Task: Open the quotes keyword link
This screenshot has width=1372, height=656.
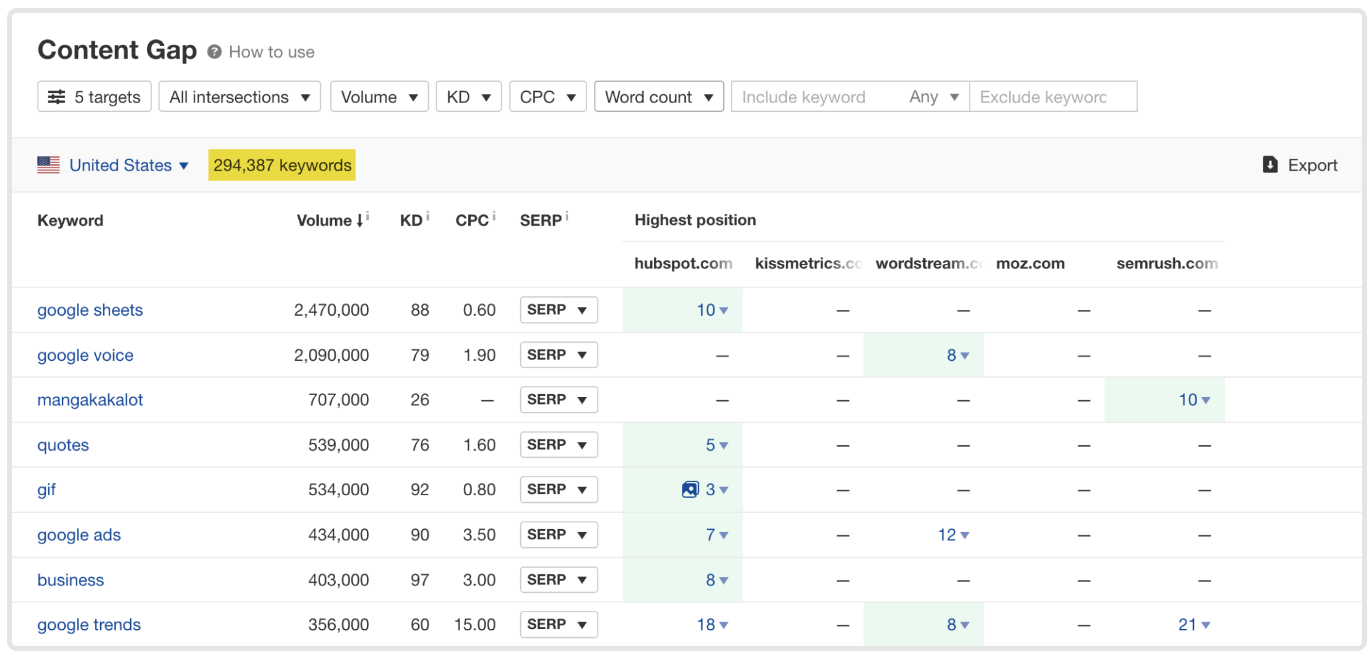Action: 63,445
